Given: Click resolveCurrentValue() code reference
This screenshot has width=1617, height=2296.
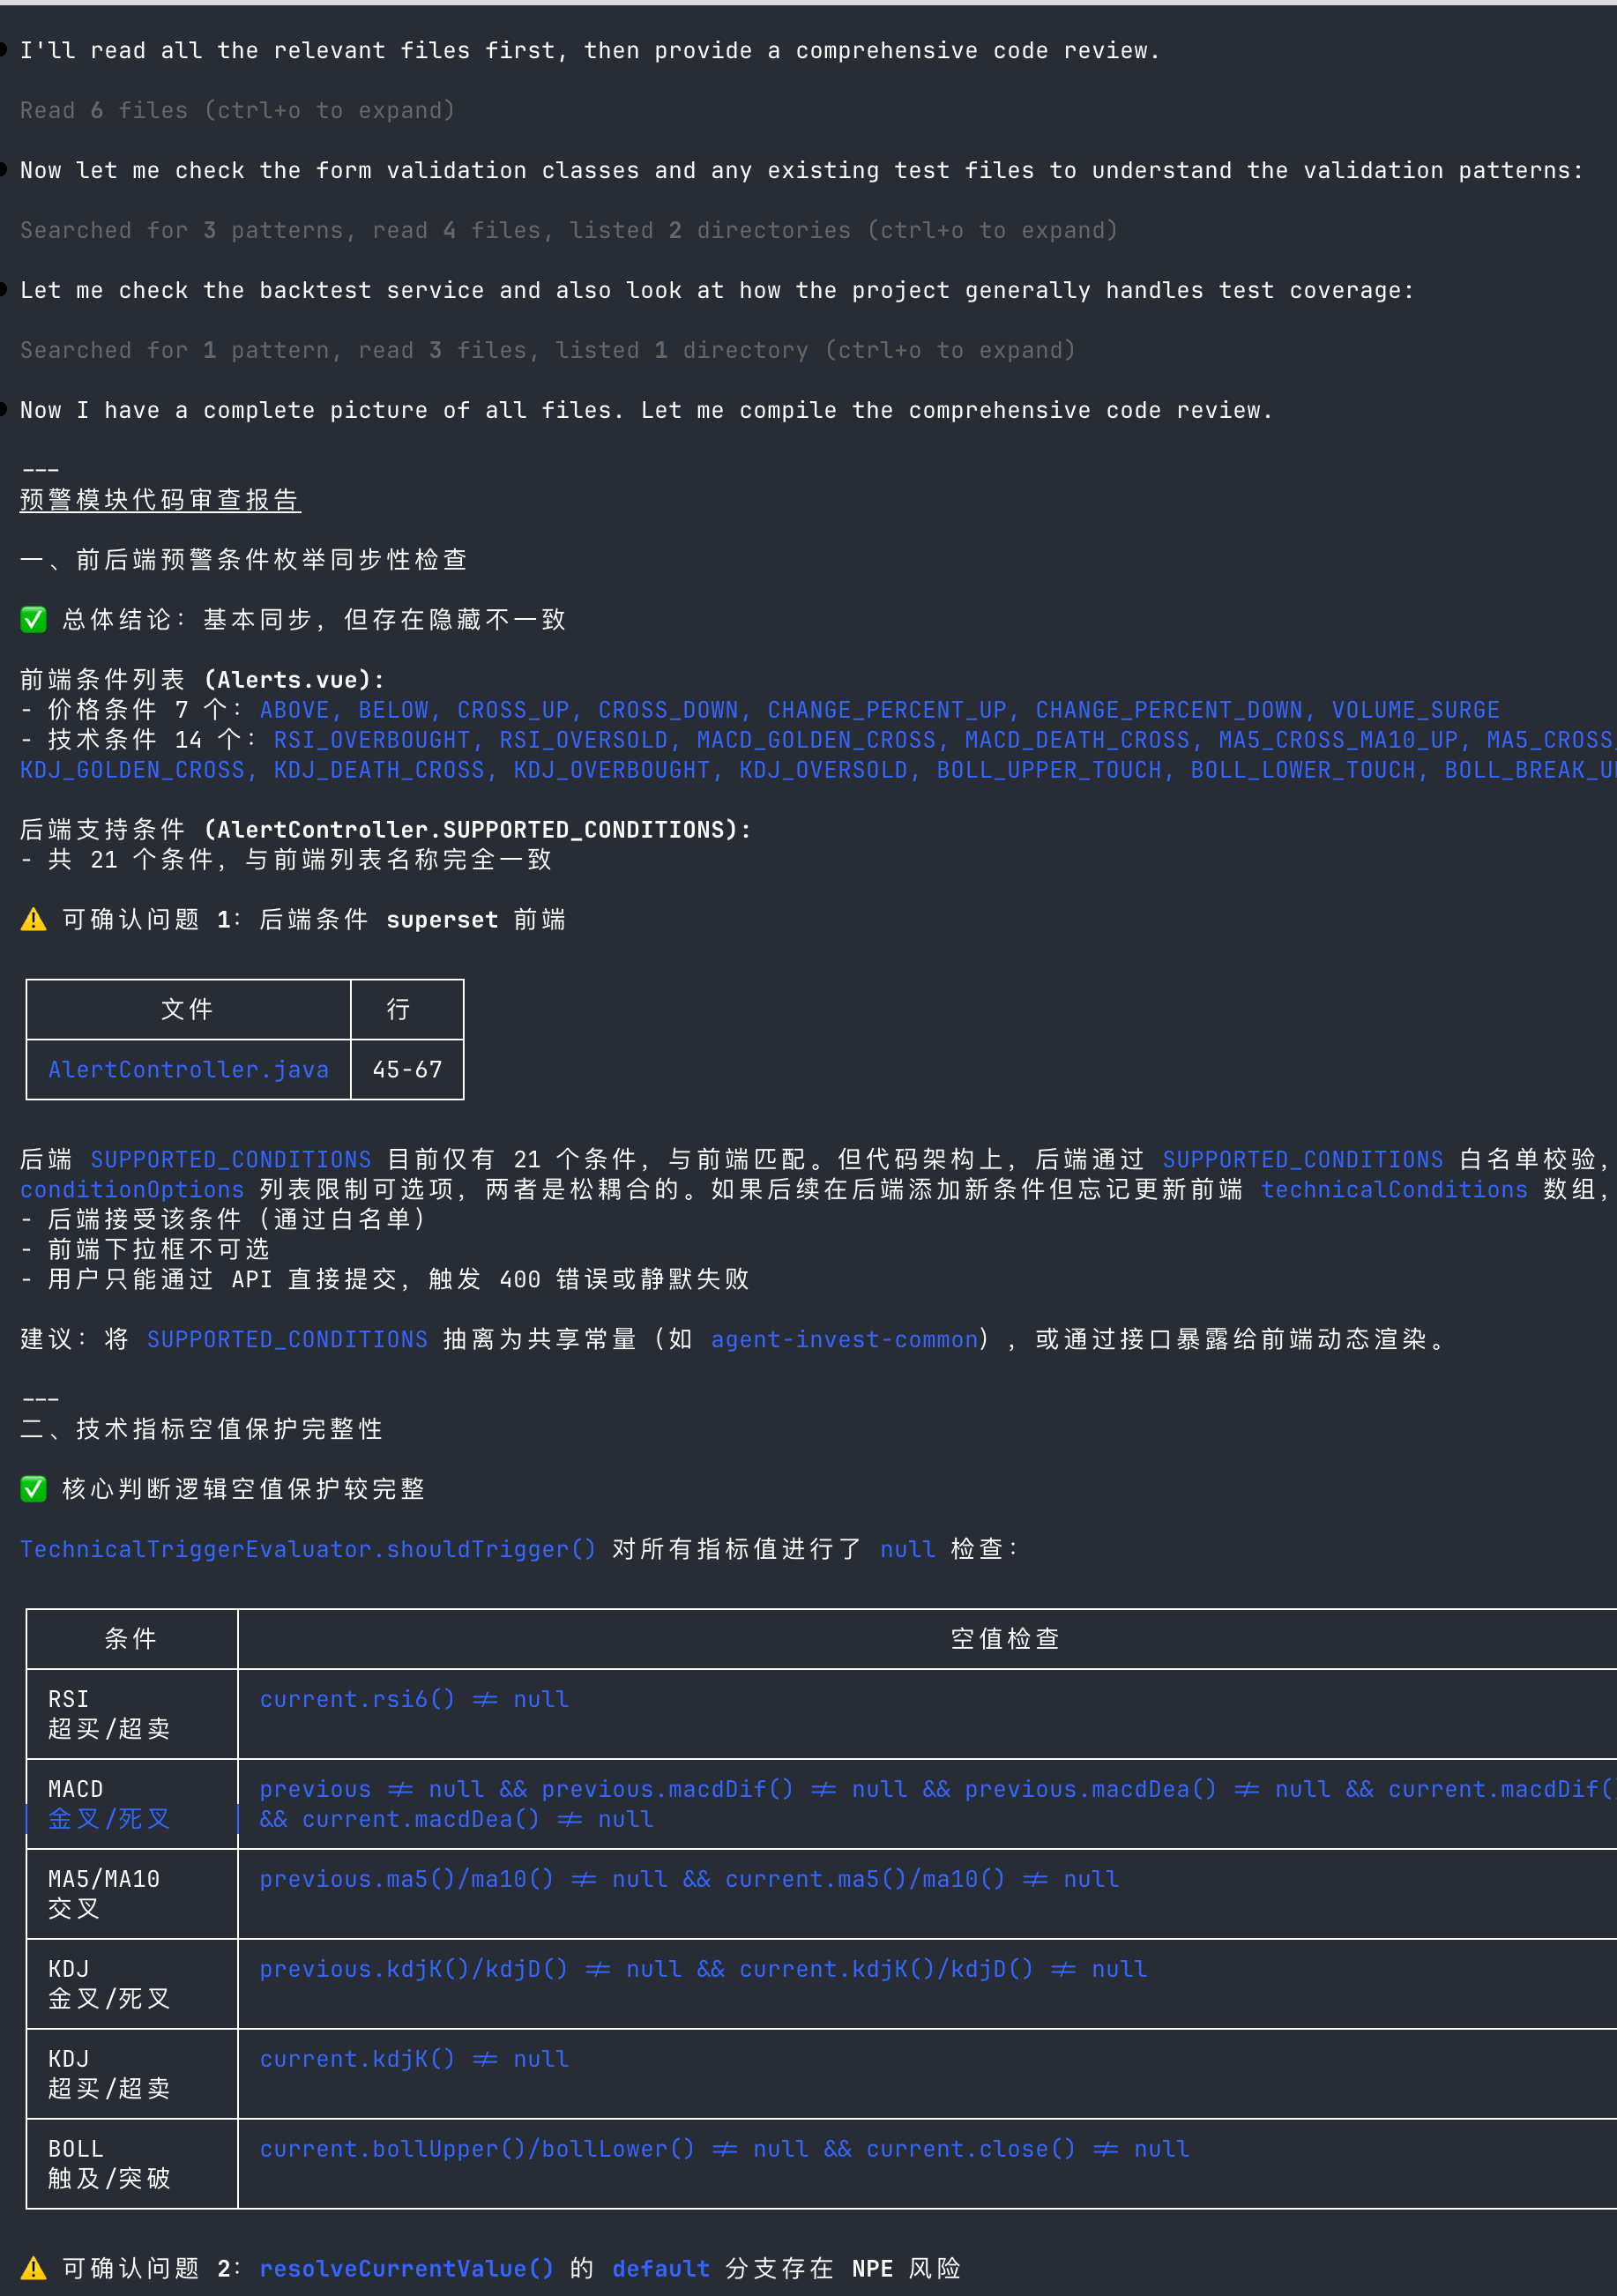Looking at the screenshot, I should pyautogui.click(x=406, y=2268).
